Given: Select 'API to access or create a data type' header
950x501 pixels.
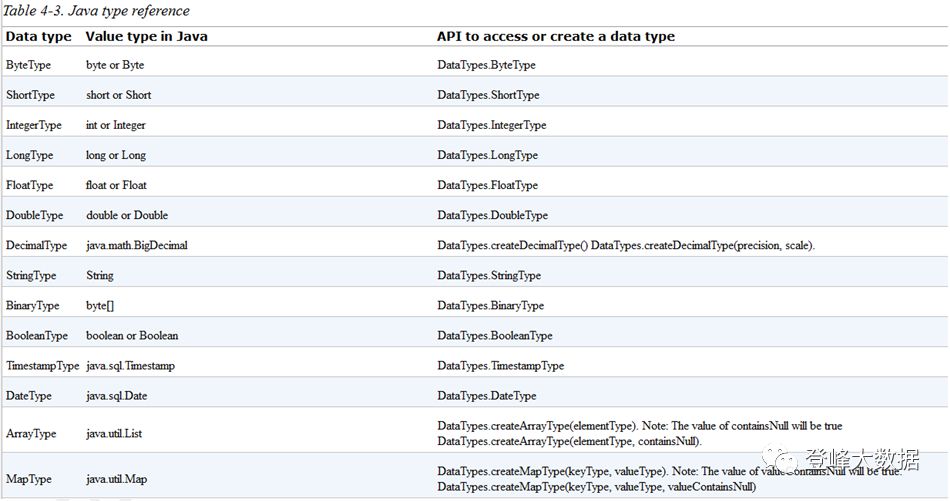Looking at the screenshot, I should tap(556, 36).
